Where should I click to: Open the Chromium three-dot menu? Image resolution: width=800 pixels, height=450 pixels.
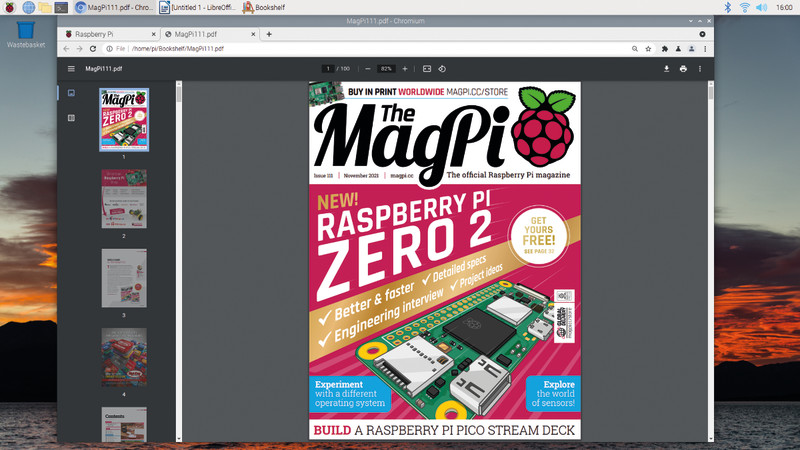click(705, 48)
